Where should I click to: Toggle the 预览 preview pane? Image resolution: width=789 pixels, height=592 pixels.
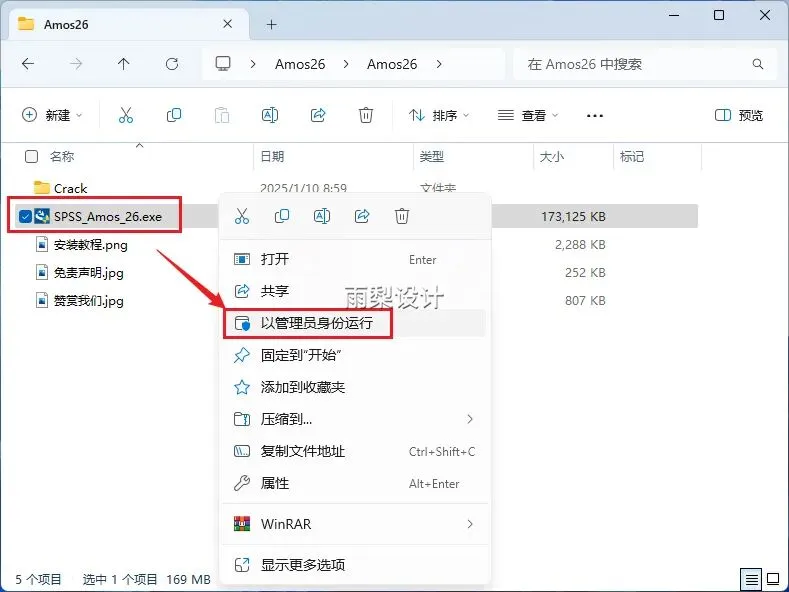[x=739, y=115]
